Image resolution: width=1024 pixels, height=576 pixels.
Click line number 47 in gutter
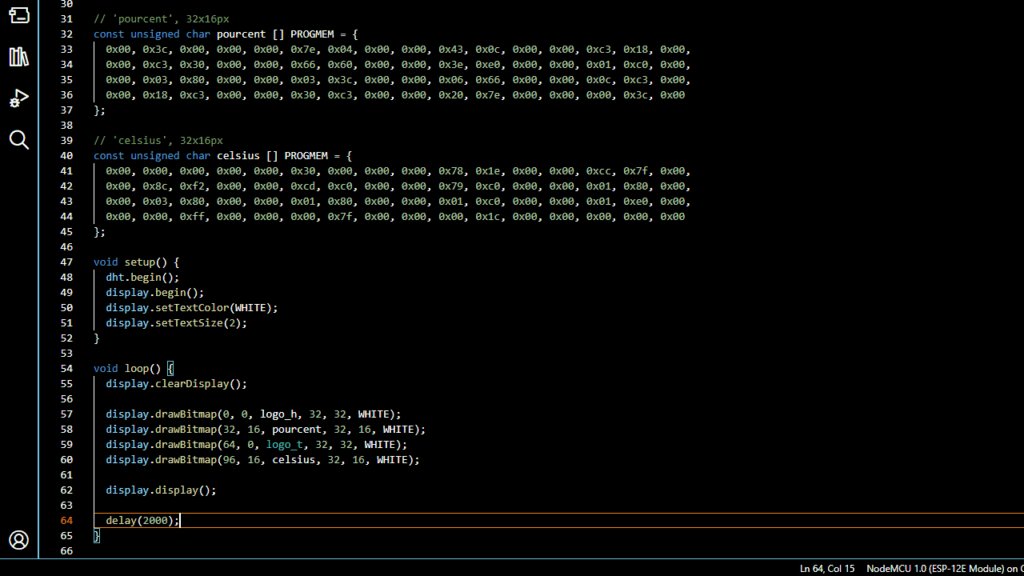click(67, 262)
